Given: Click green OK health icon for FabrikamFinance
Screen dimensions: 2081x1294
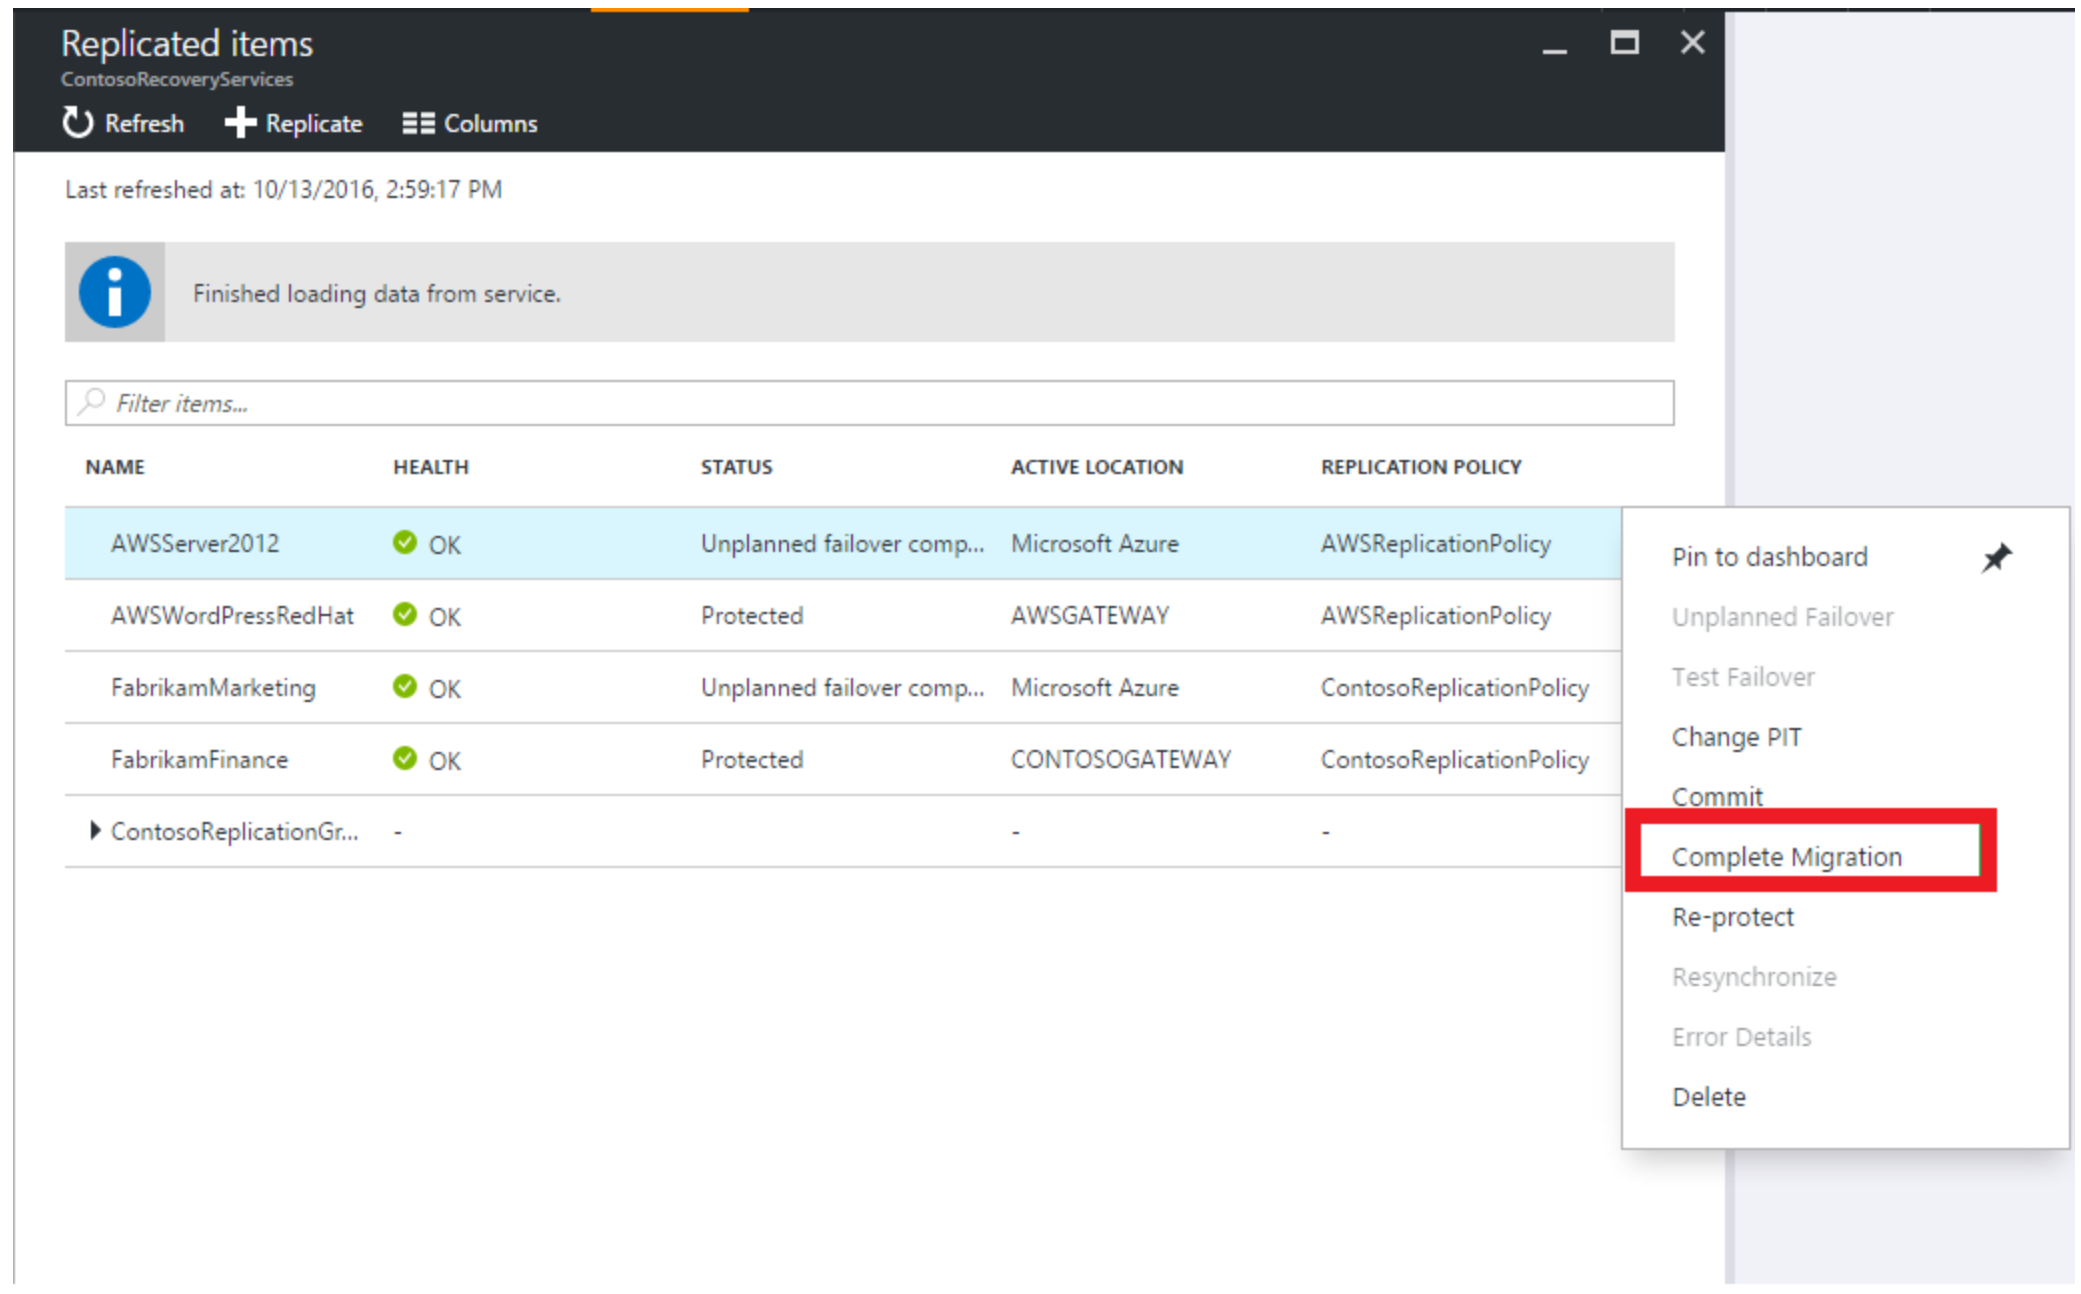Looking at the screenshot, I should [405, 758].
